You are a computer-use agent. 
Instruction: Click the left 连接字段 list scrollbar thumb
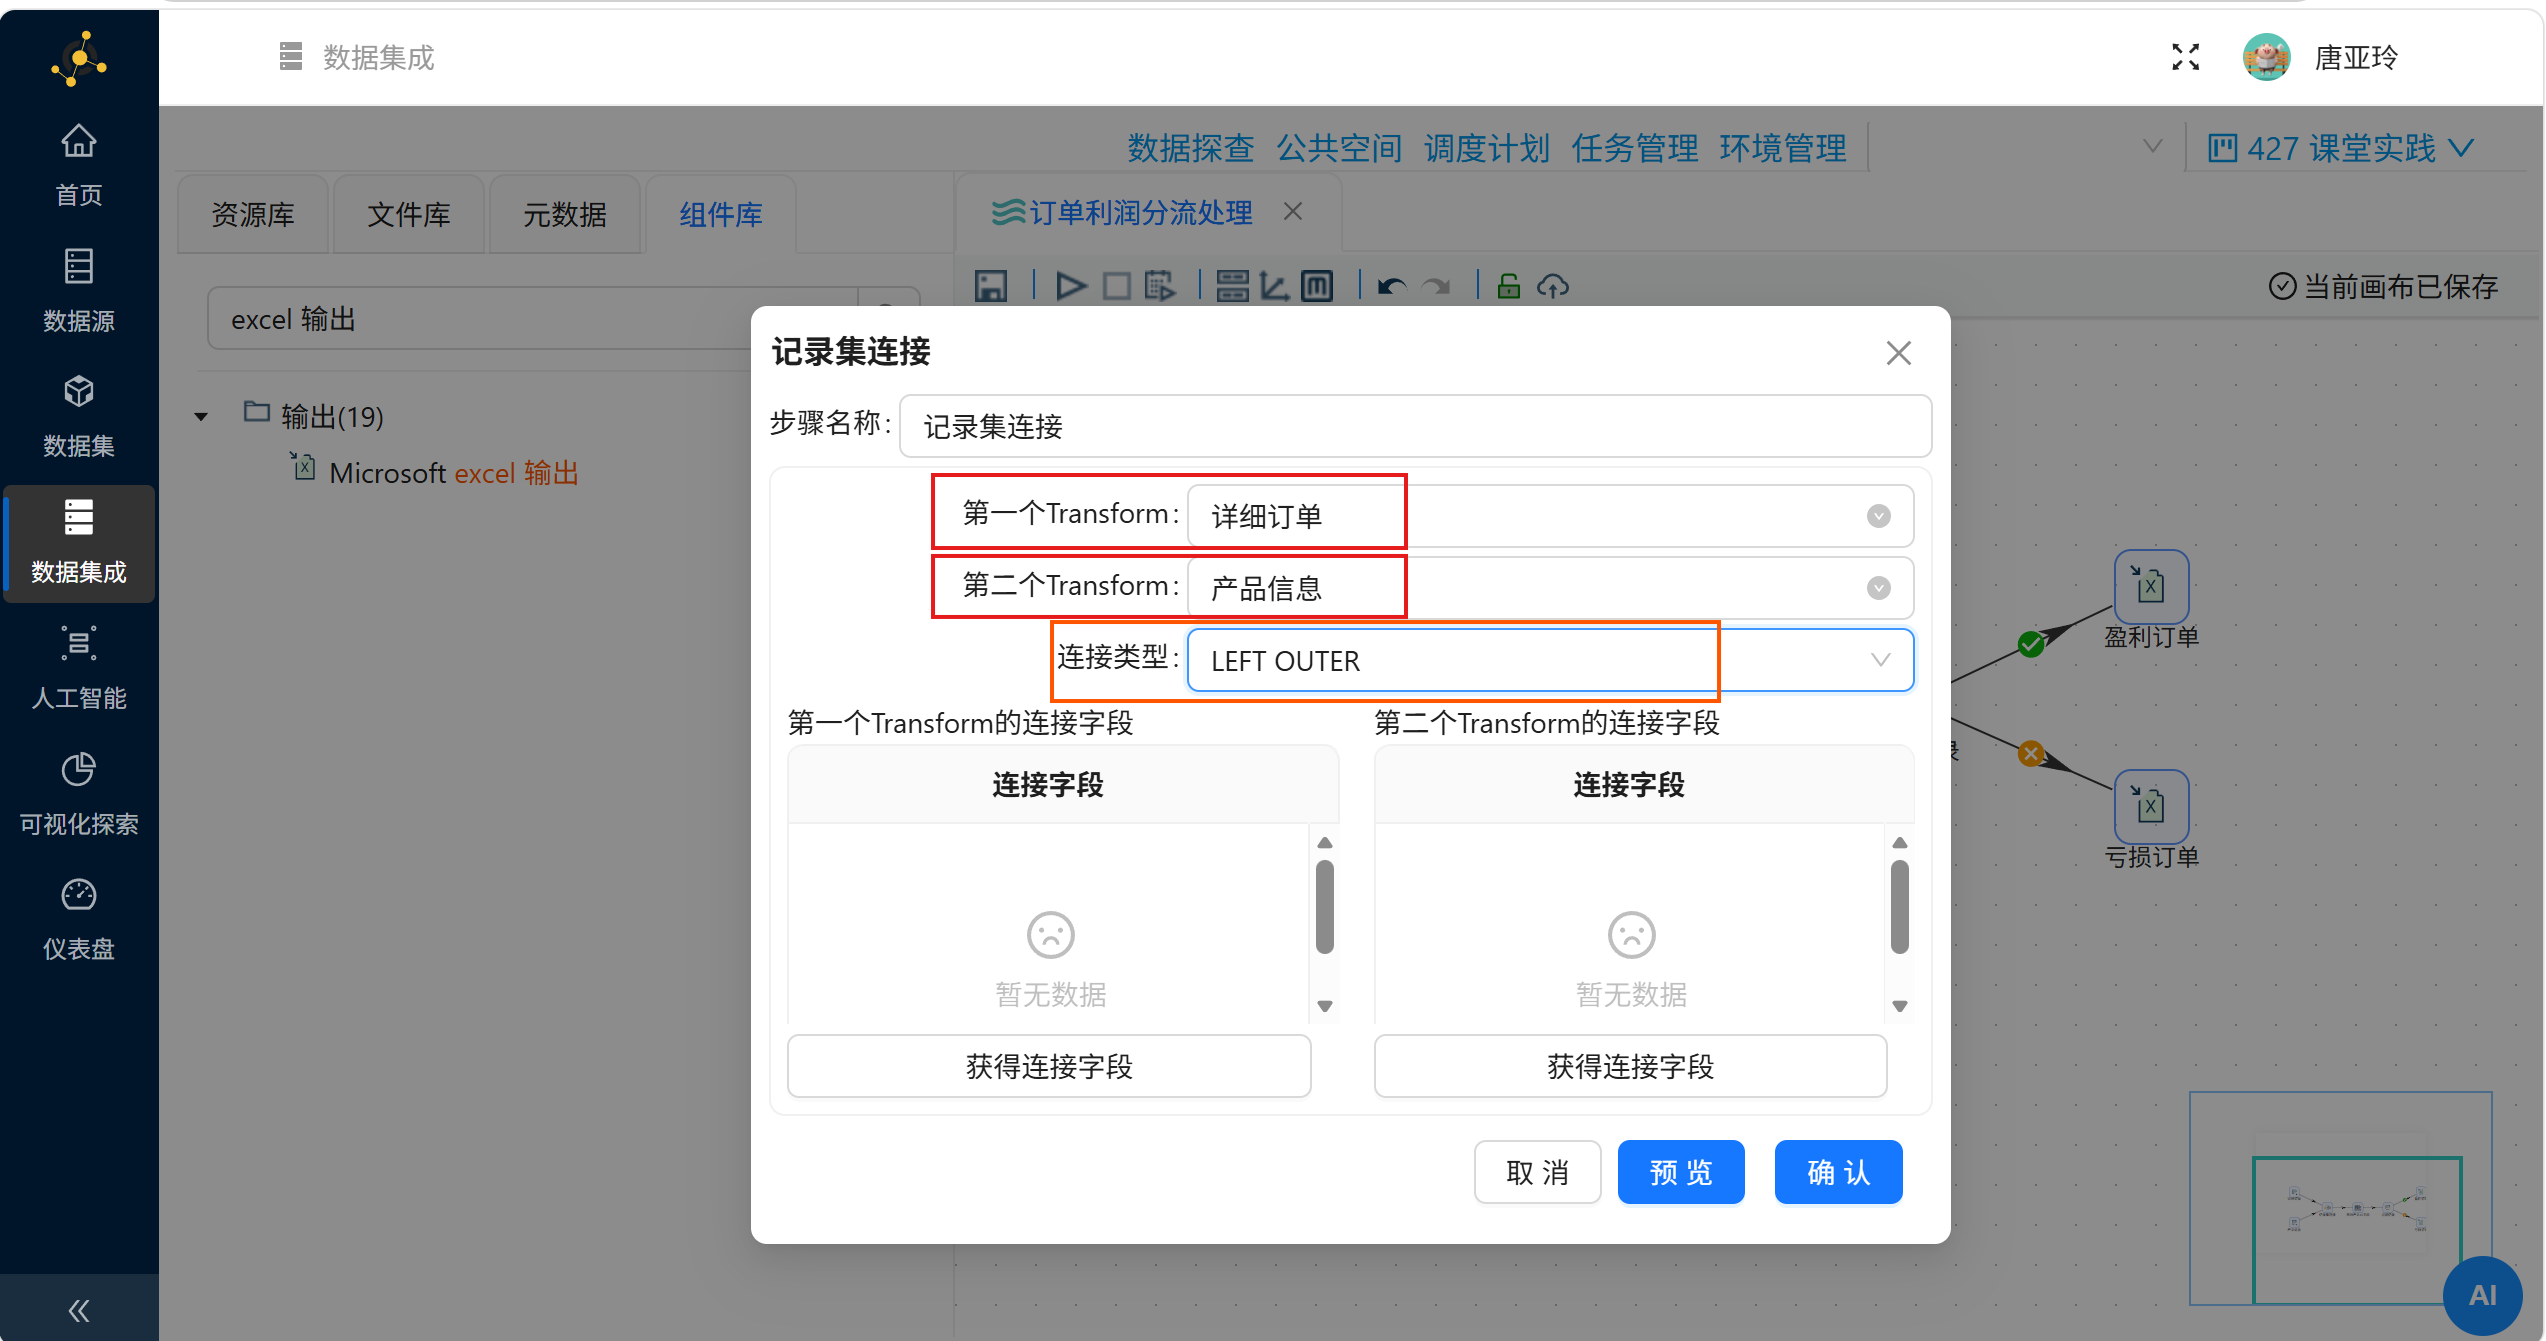coord(1324,906)
